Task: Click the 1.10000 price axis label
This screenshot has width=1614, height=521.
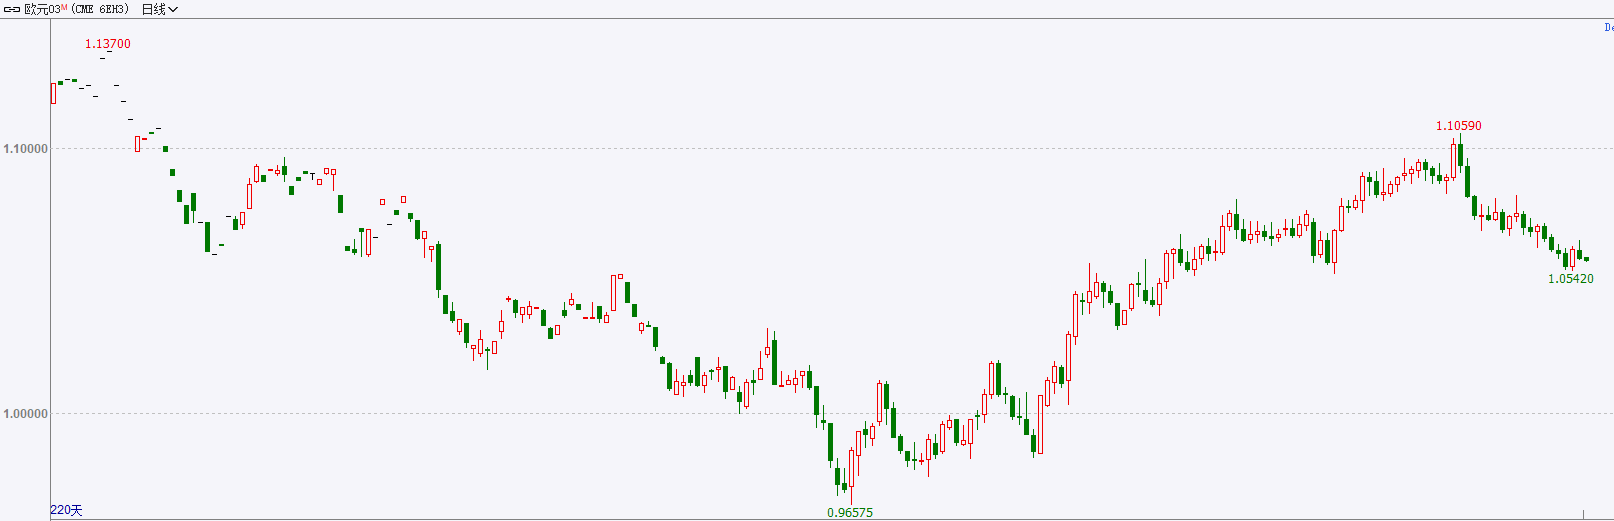Action: click(25, 149)
